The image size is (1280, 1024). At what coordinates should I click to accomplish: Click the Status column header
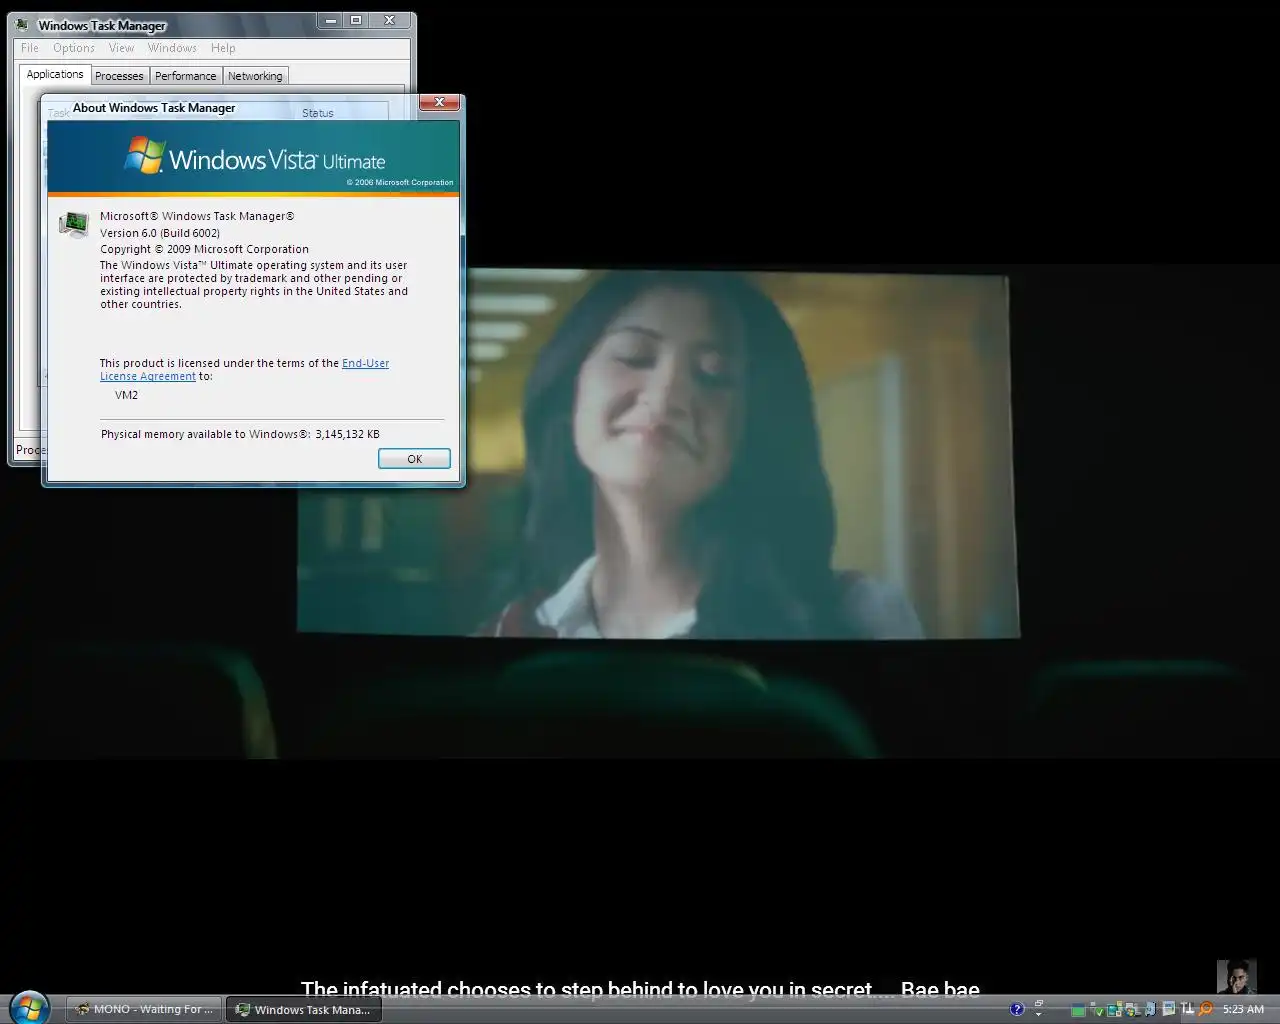click(318, 113)
